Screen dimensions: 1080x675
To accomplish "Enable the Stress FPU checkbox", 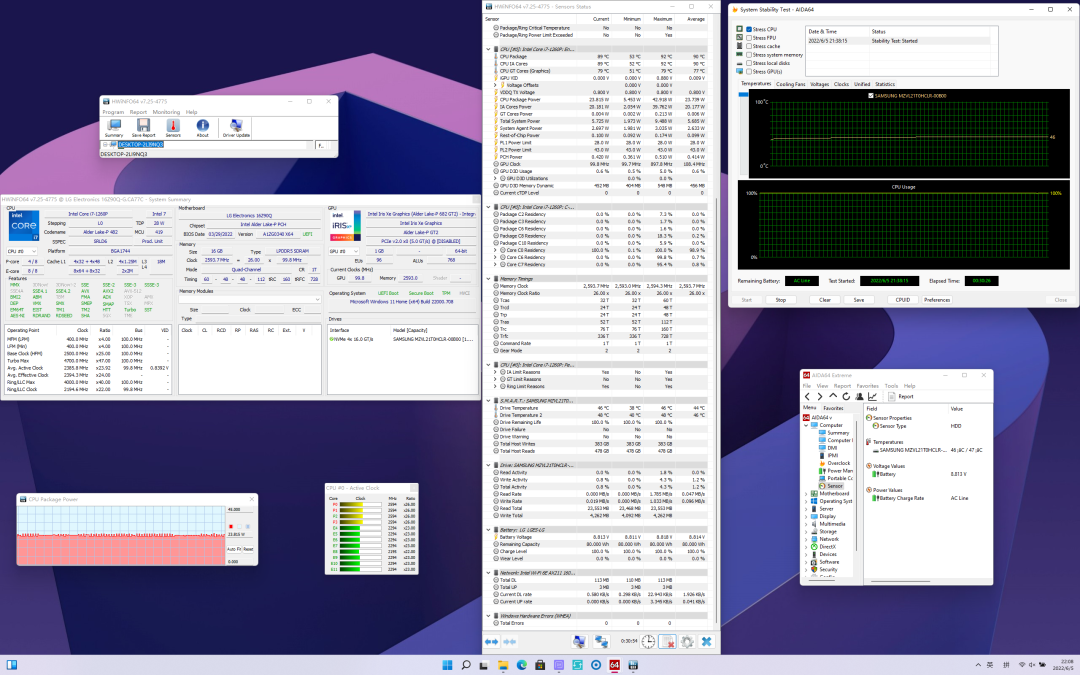I will pyautogui.click(x=748, y=38).
